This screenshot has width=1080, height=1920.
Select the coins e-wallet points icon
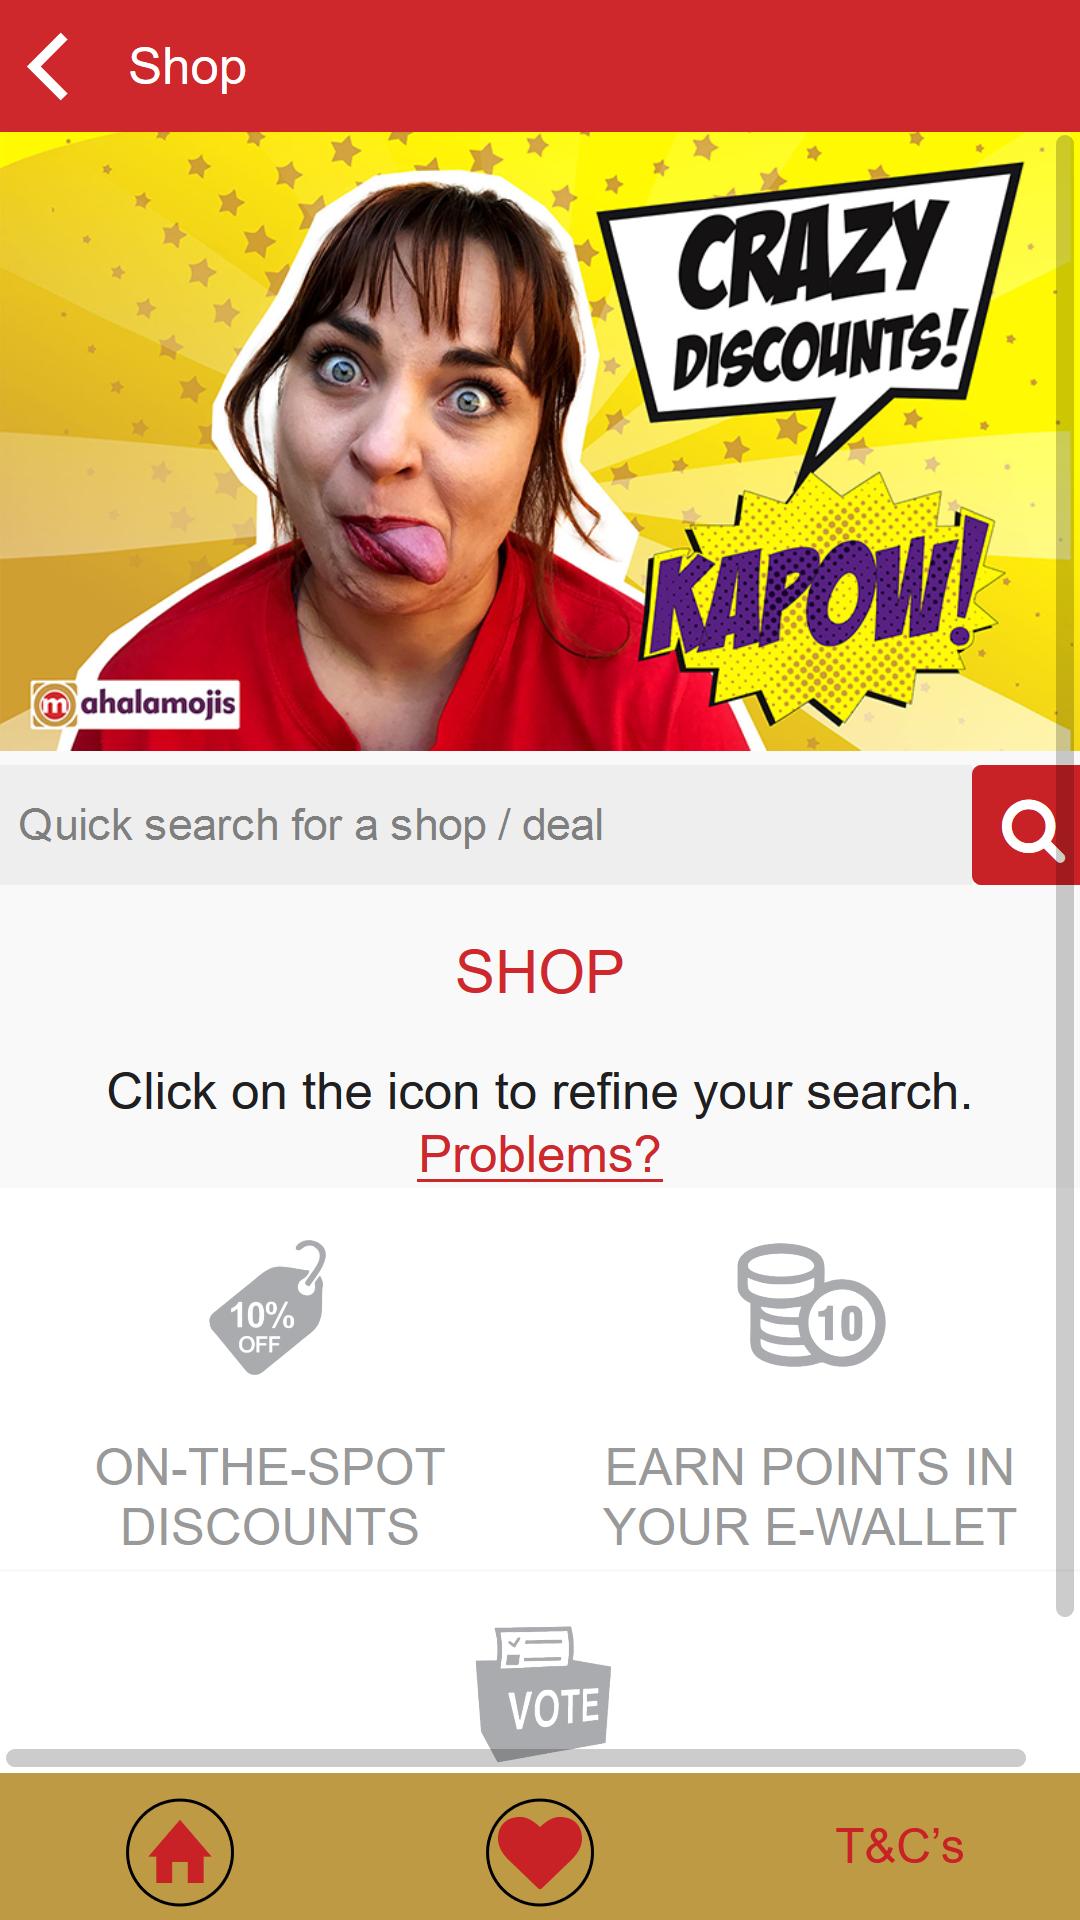point(811,1305)
